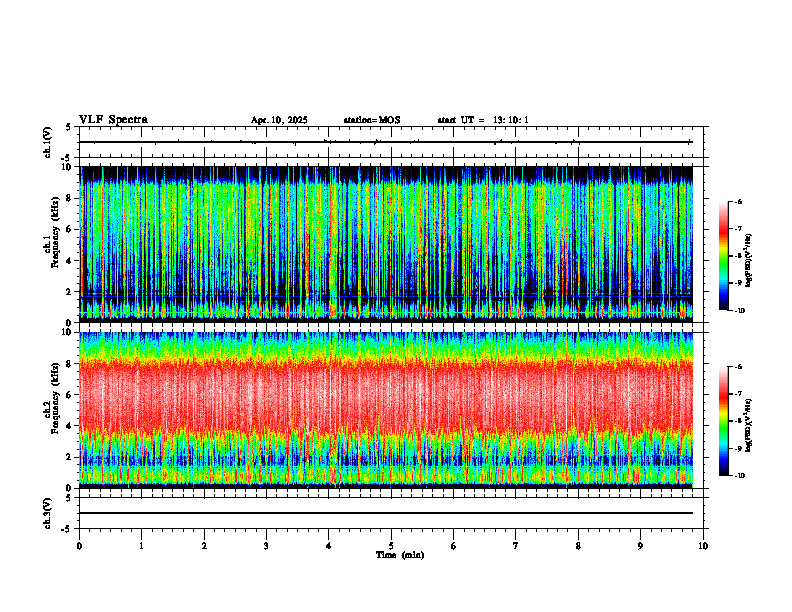
Task: Click the time axis tick label "1"
Action: 141,546
